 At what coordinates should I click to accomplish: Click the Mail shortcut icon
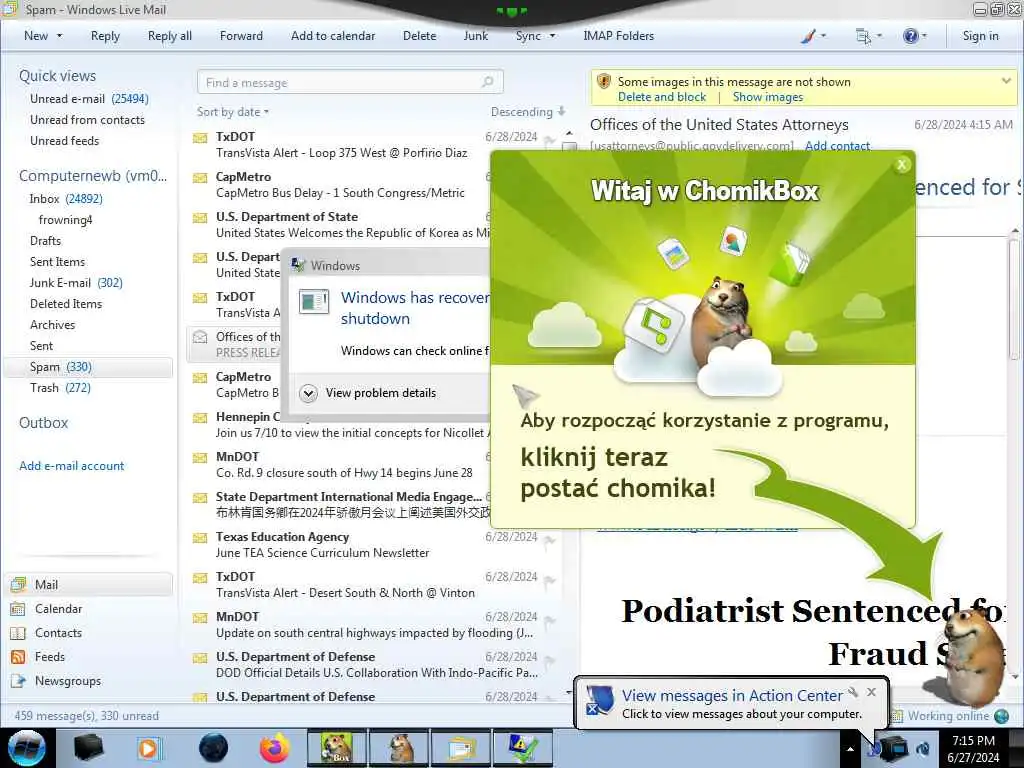click(18, 584)
